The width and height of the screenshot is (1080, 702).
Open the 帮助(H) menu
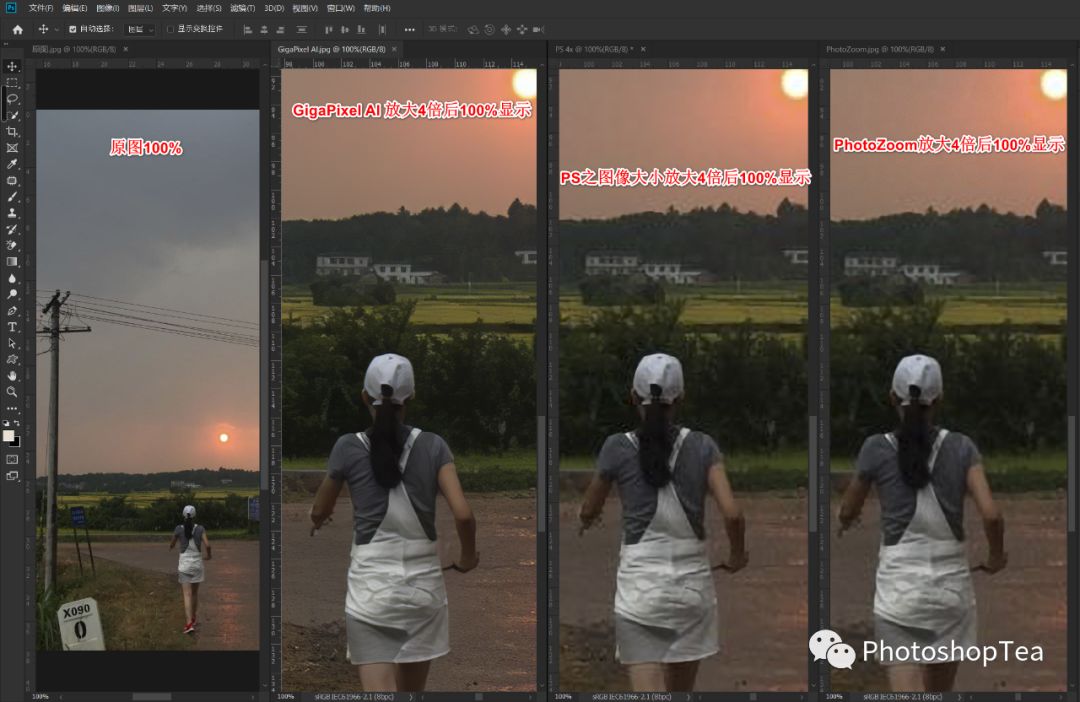pyautogui.click(x=377, y=8)
